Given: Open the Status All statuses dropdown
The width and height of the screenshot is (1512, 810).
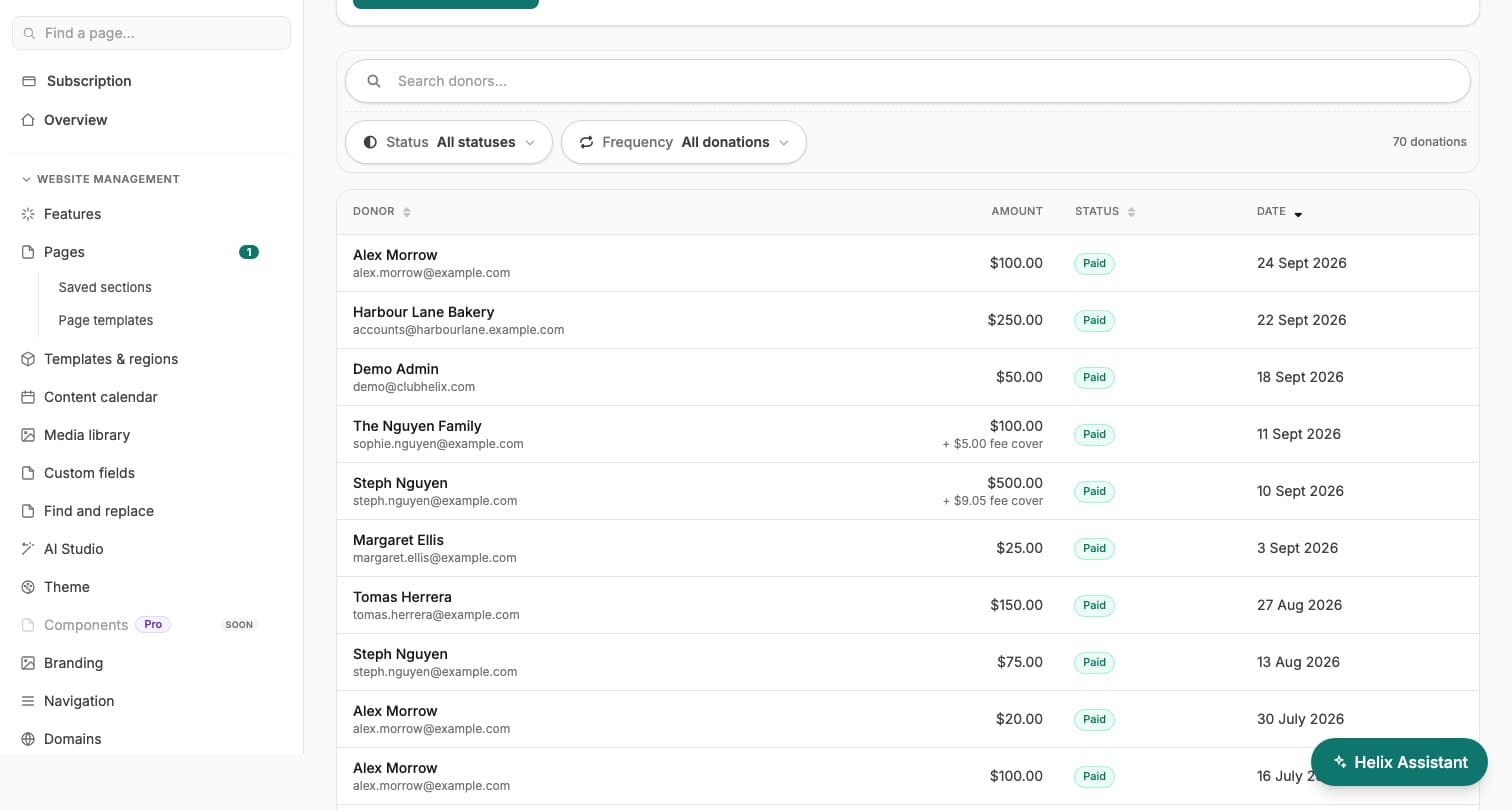Looking at the screenshot, I should pyautogui.click(x=449, y=142).
